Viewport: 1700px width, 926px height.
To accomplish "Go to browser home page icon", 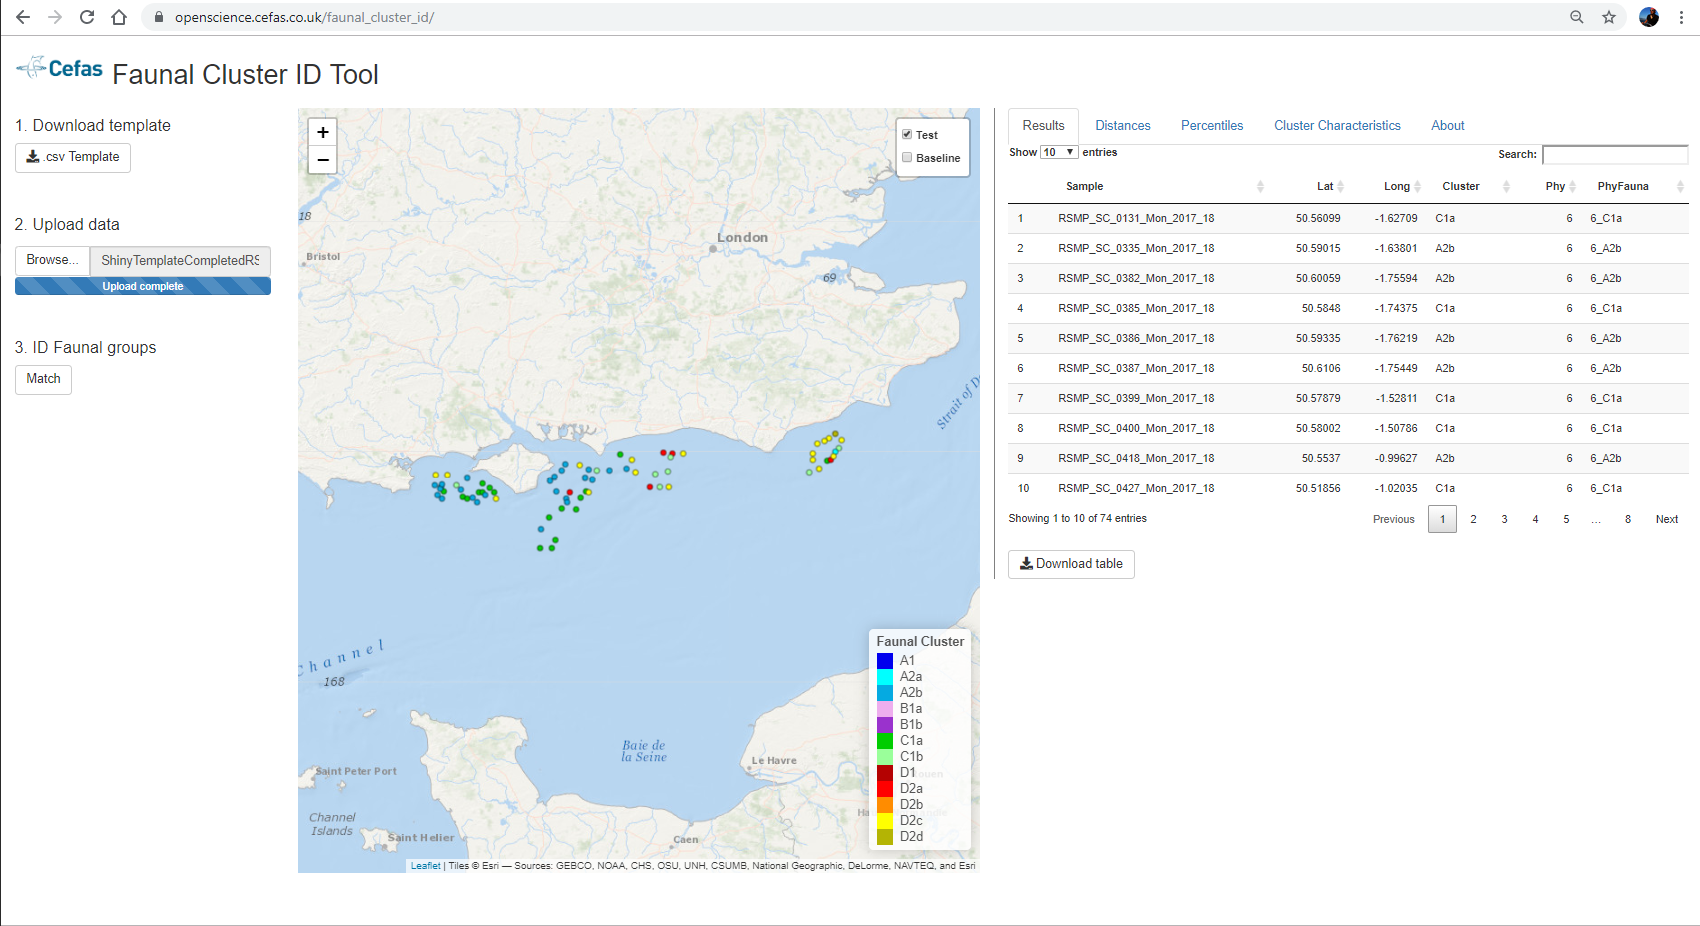I will click(119, 17).
